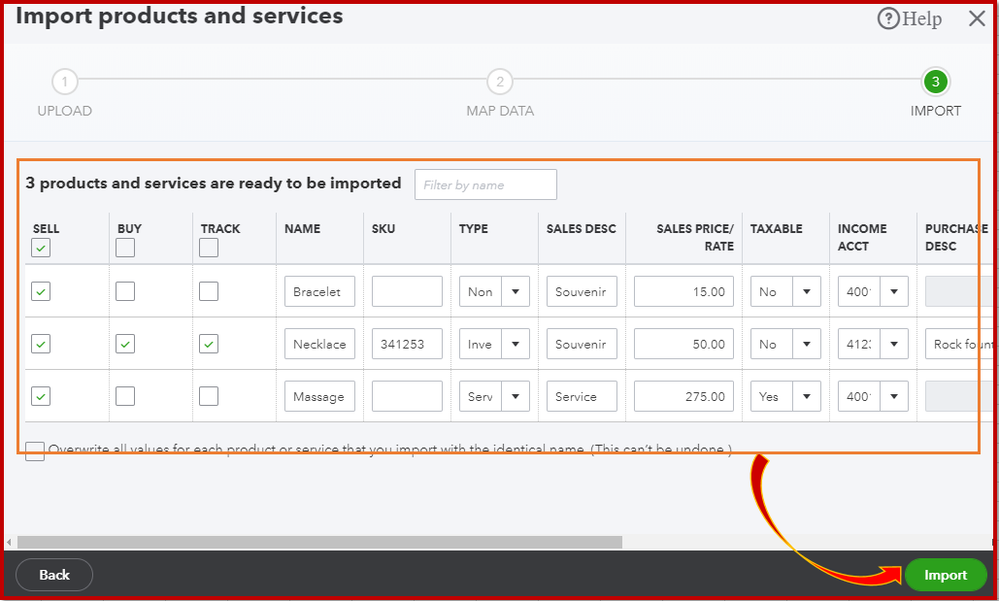Uncheck Track for Necklace row

click(208, 344)
